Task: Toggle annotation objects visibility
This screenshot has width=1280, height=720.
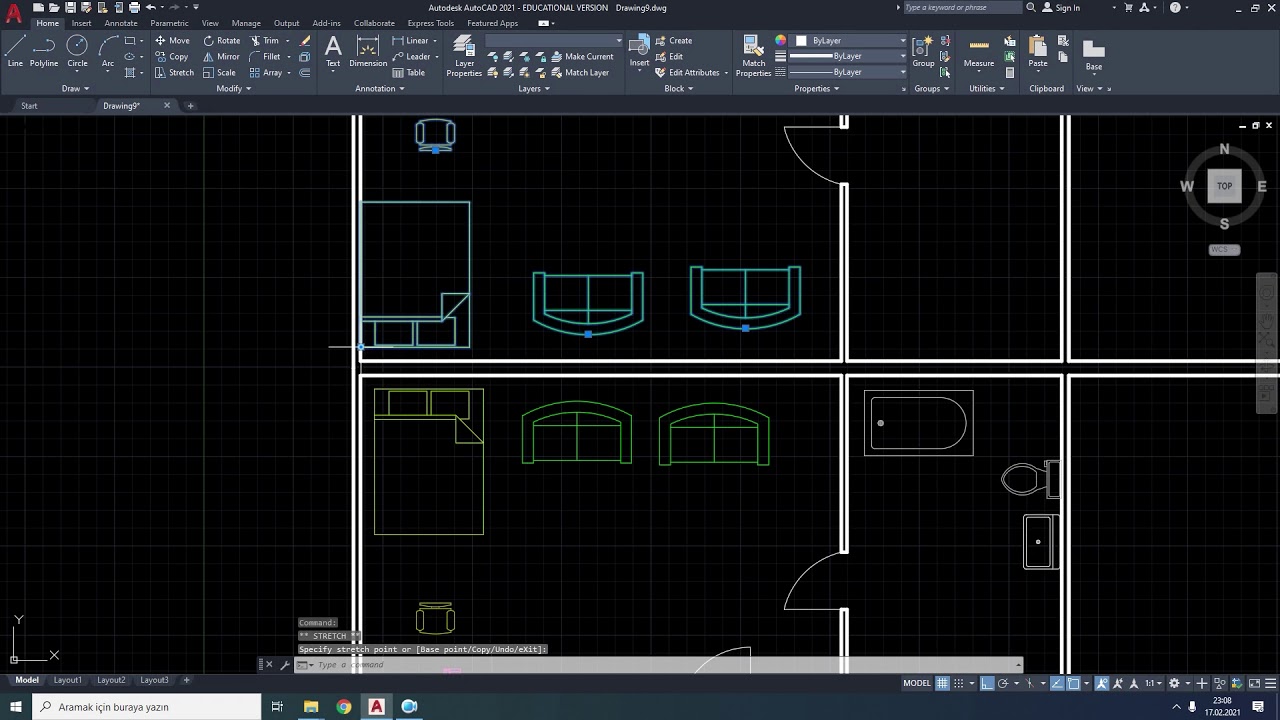Action: point(1103,683)
